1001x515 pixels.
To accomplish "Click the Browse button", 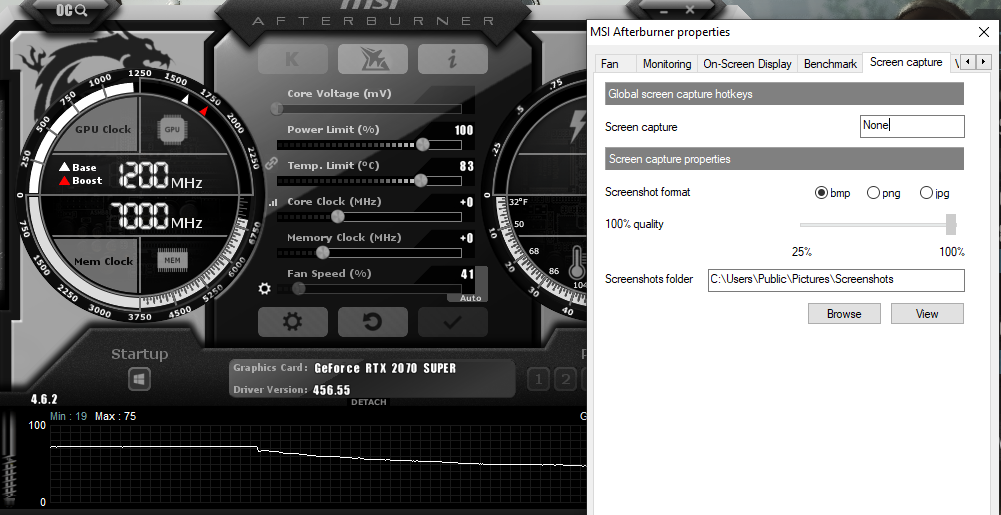I will [x=844, y=314].
